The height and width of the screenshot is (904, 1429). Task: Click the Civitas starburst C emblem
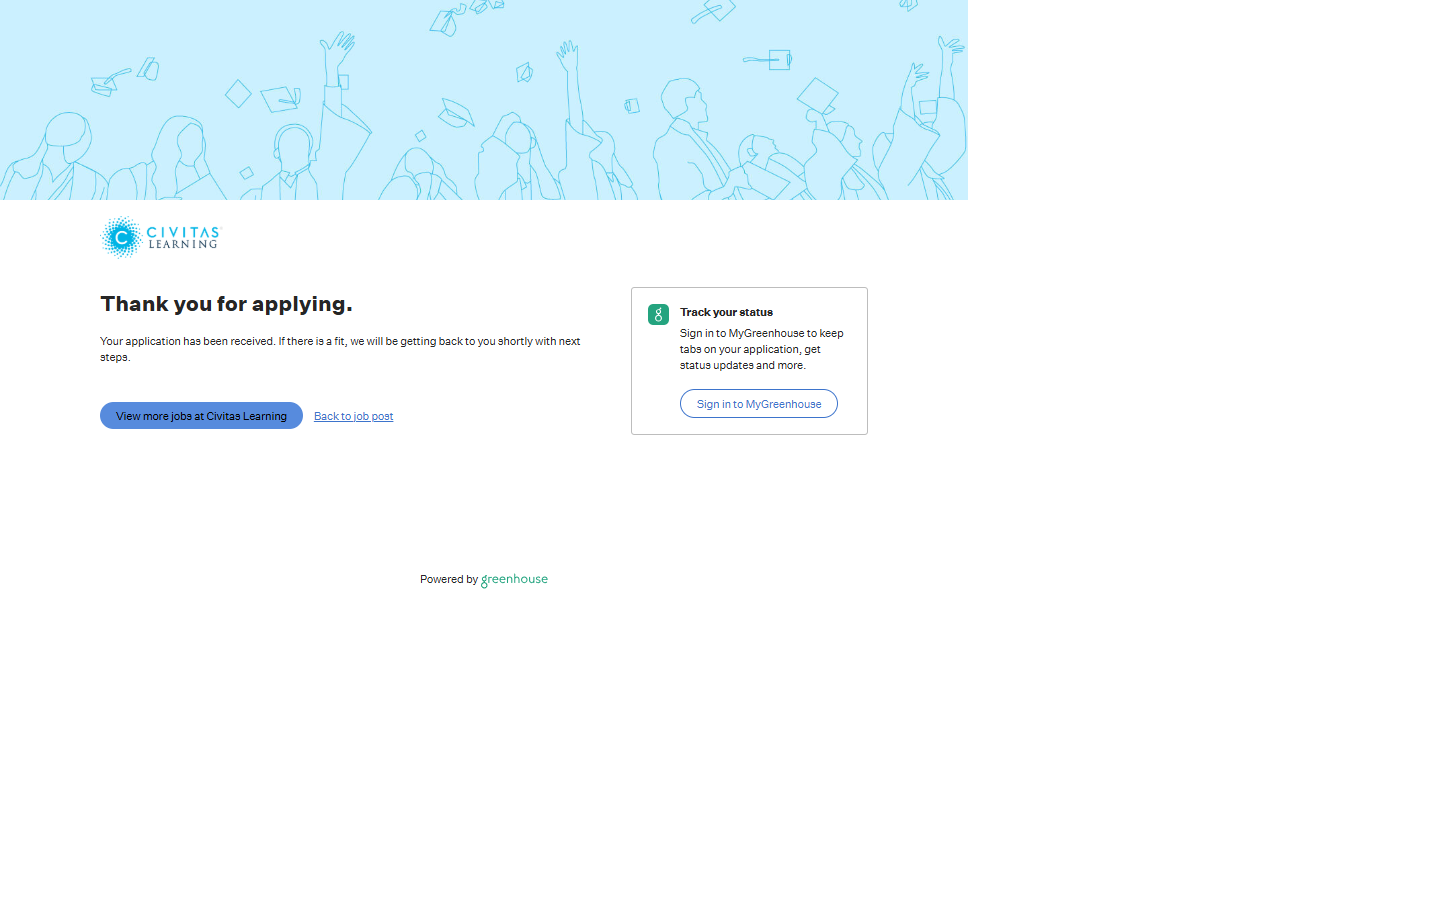click(122, 237)
